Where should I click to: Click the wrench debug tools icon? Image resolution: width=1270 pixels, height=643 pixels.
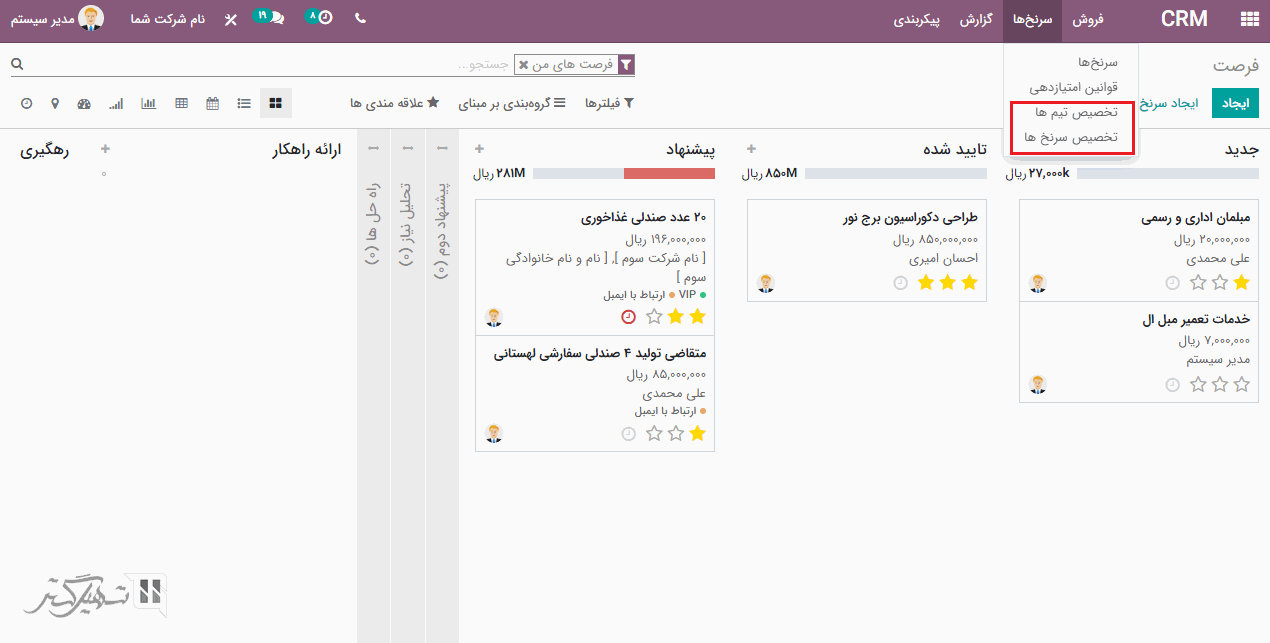point(230,19)
